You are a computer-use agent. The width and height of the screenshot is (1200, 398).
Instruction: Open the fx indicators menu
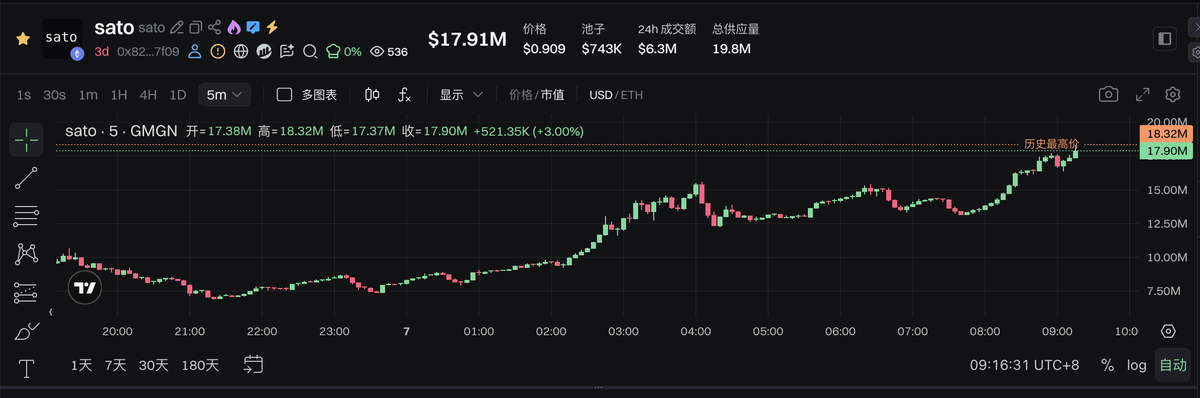404,95
